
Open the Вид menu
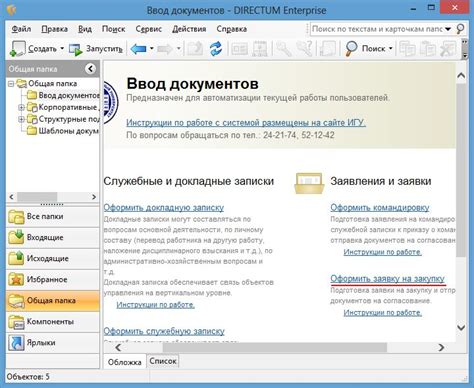click(x=85, y=29)
